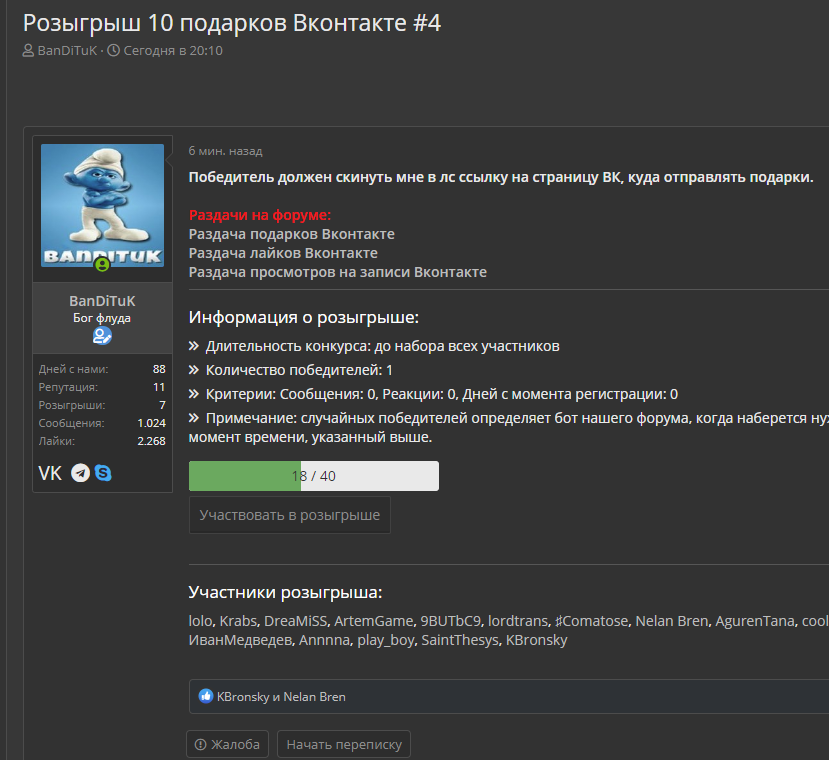This screenshot has width=829, height=760.
Task: Open BanDiTuK's Skype contact icon
Action: [x=103, y=473]
